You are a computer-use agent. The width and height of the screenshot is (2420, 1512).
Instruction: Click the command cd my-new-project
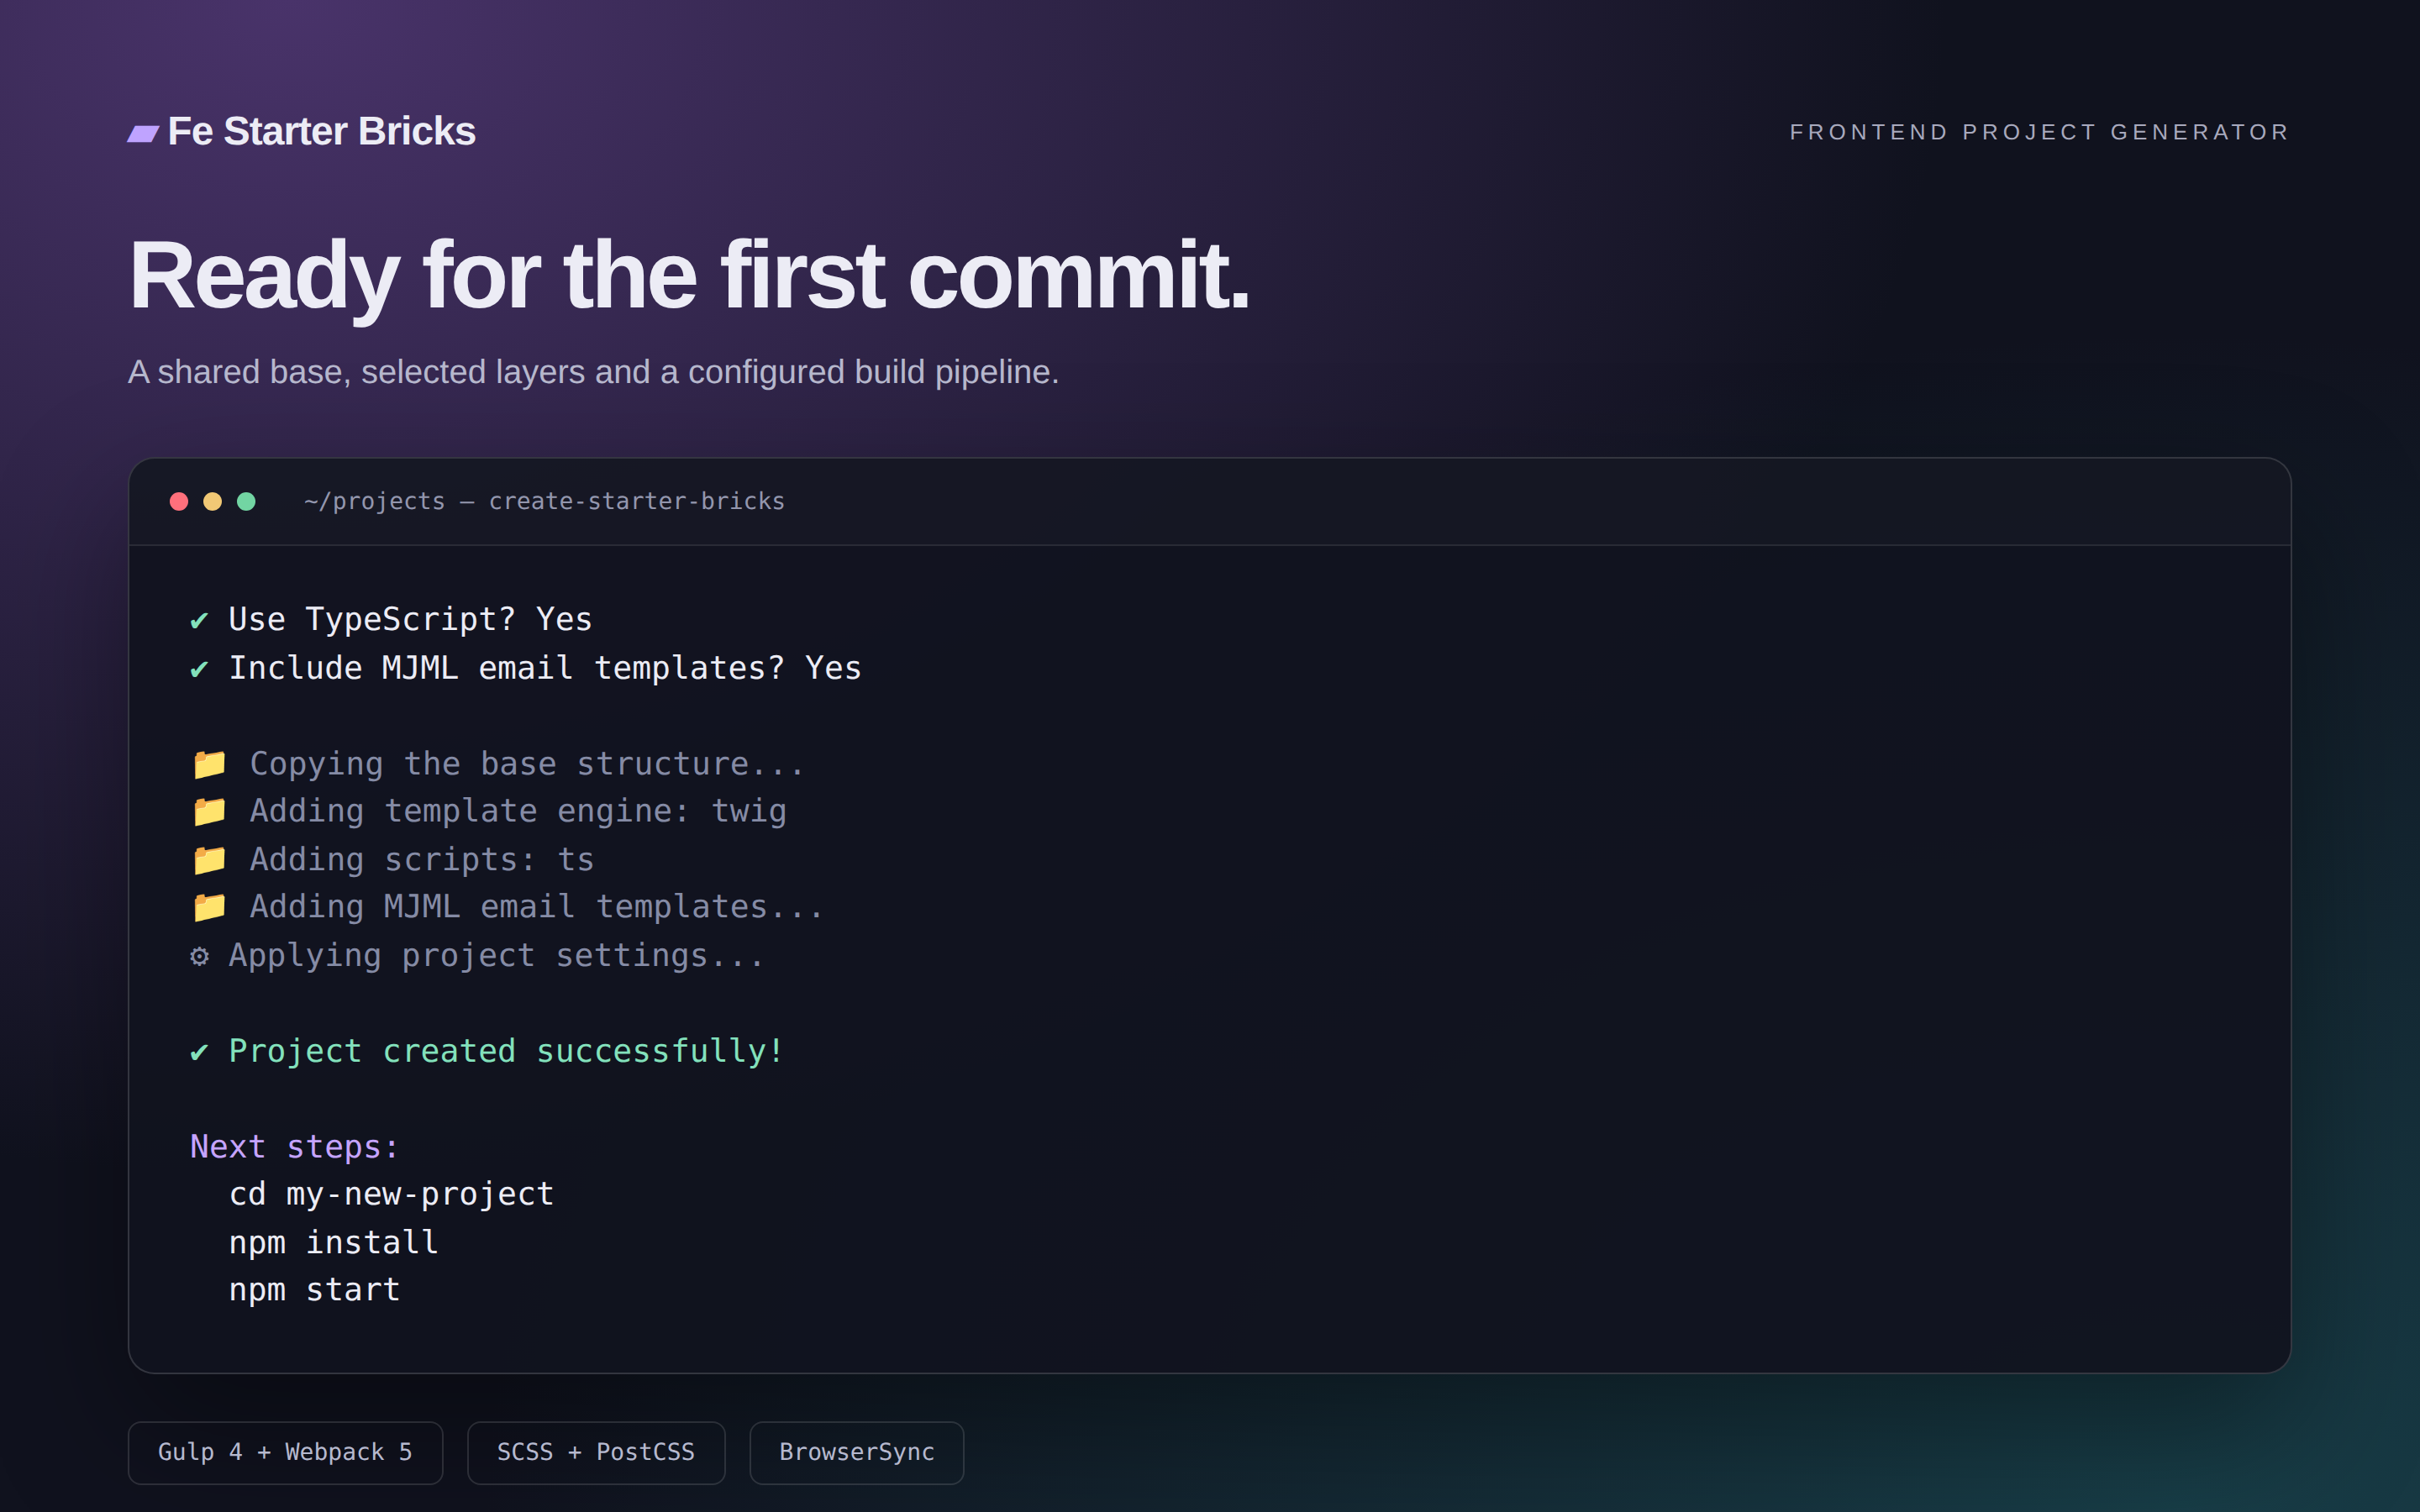pyautogui.click(x=391, y=1194)
